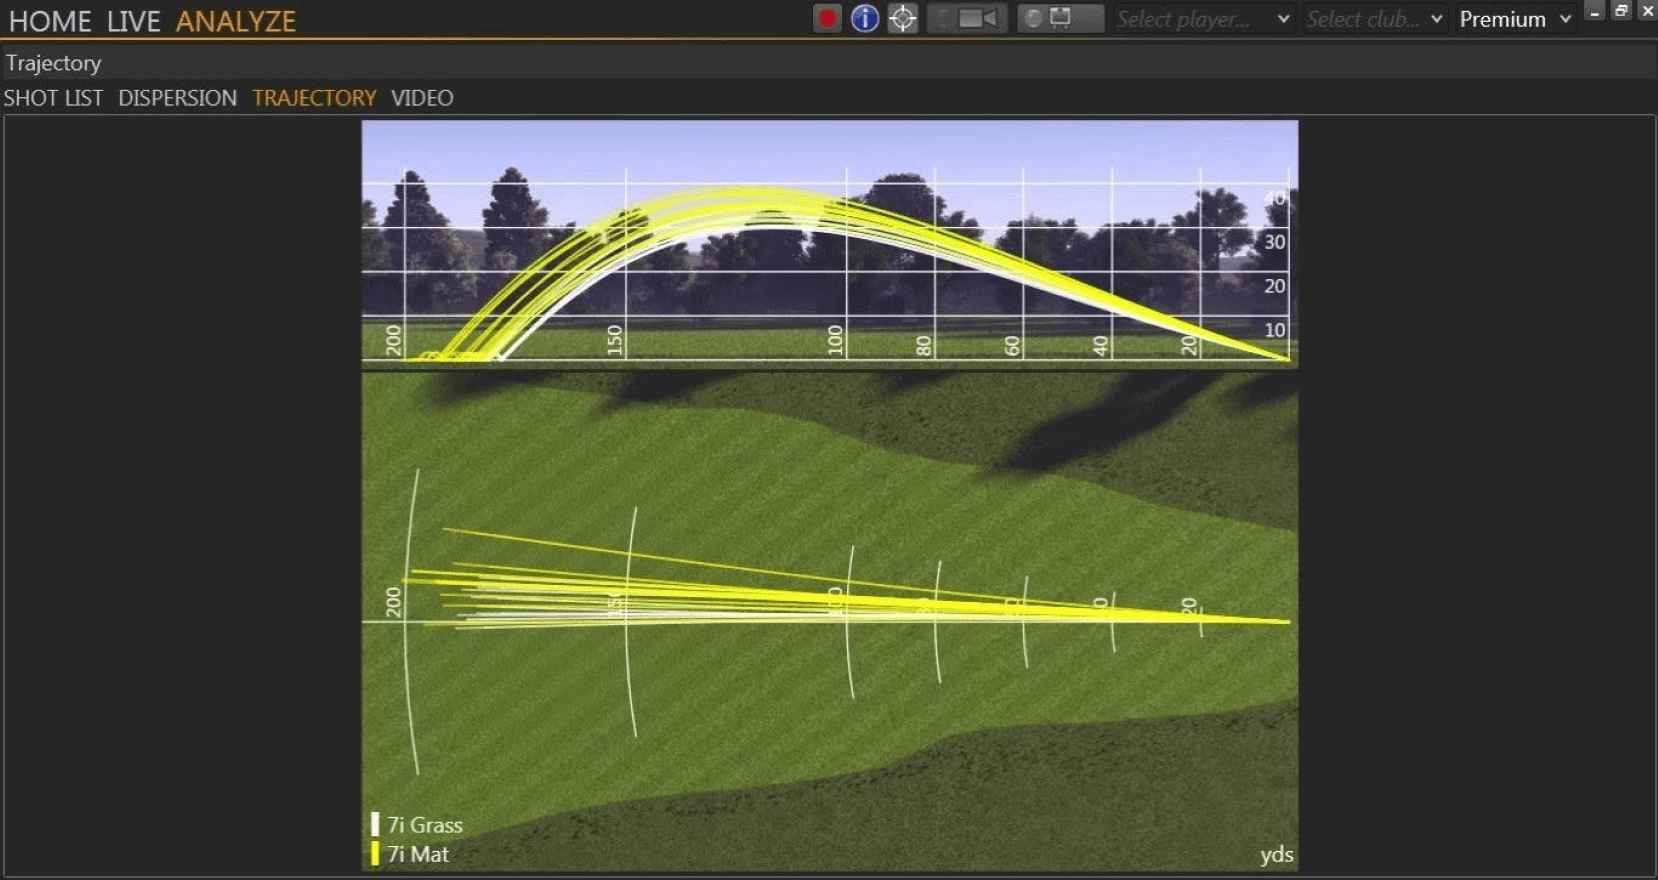Open the Select club dropdown
The image size is (1658, 880).
[1375, 19]
